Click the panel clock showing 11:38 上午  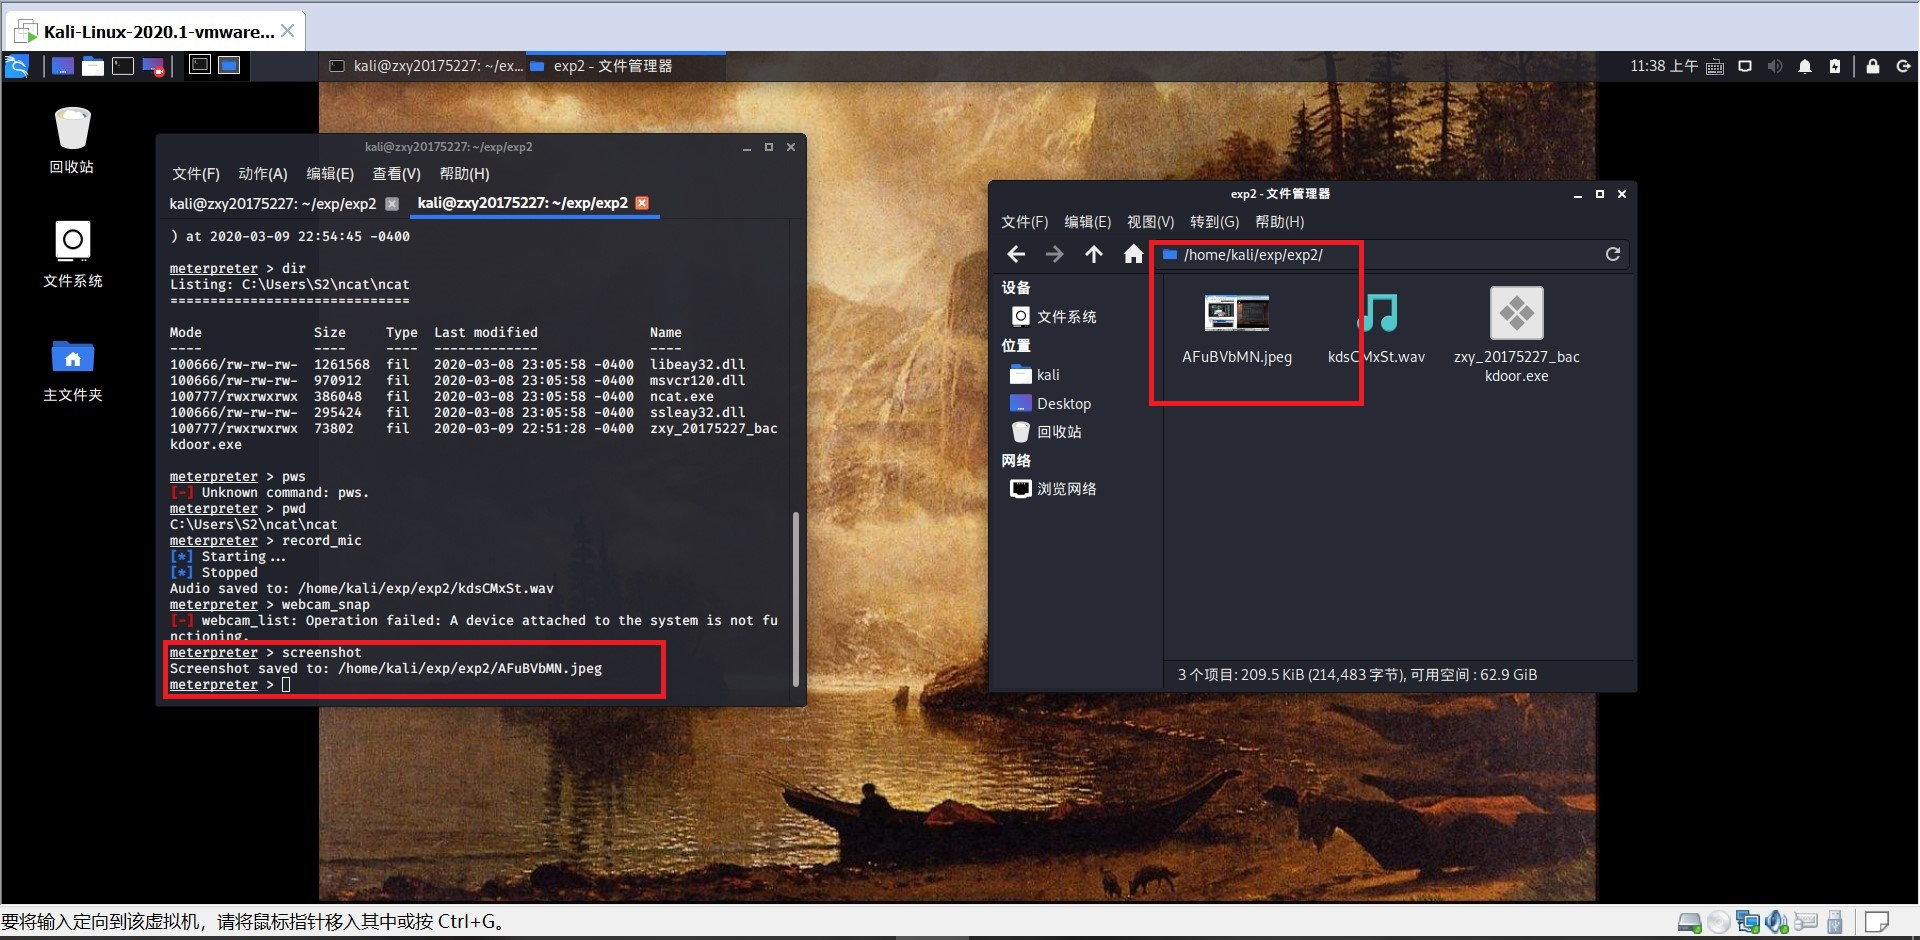tap(1664, 66)
